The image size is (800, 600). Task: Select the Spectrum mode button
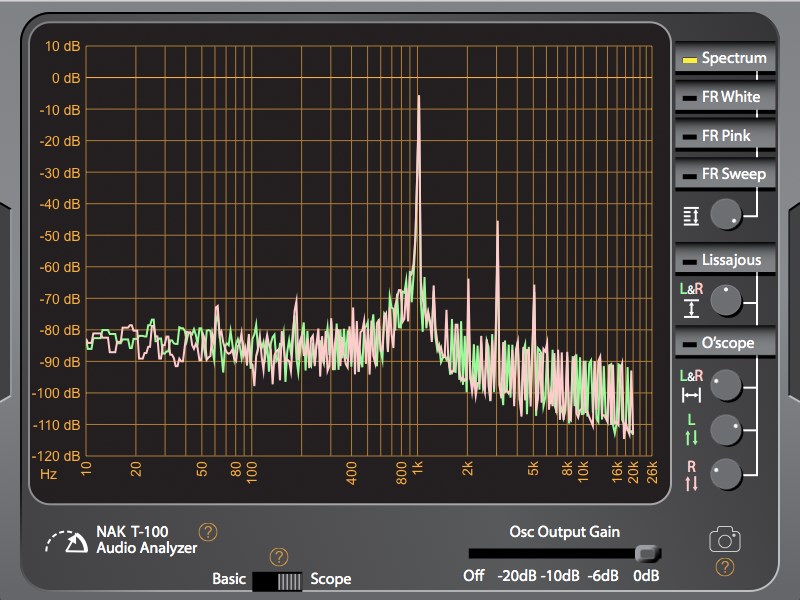(x=725, y=58)
